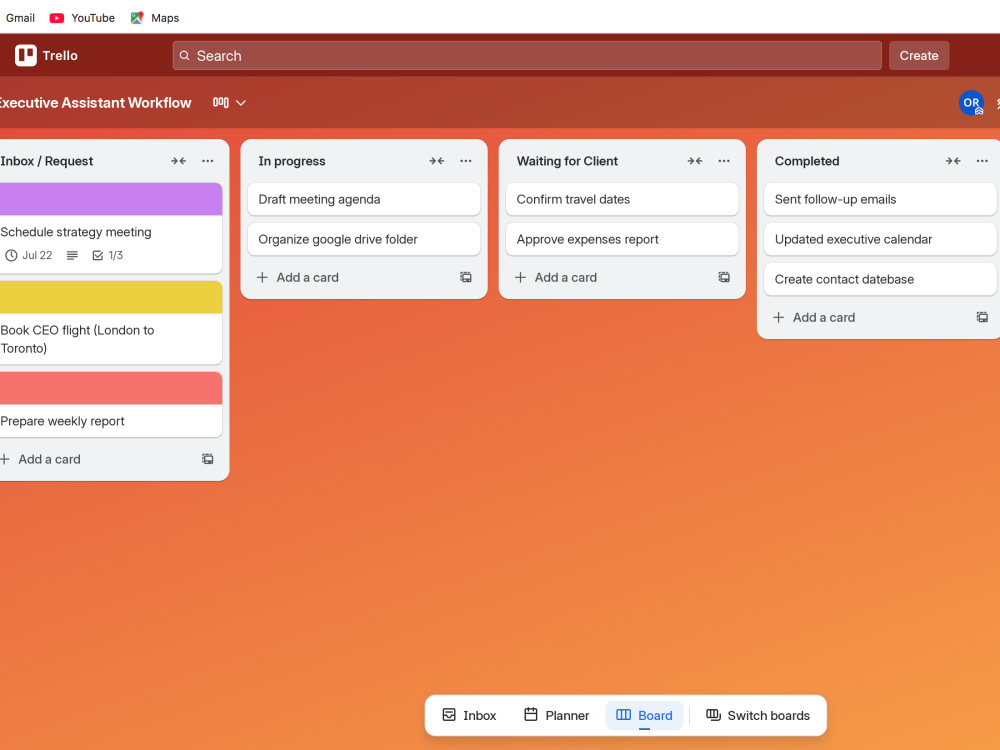Click the Create button
The image size is (1000, 750).
point(918,55)
